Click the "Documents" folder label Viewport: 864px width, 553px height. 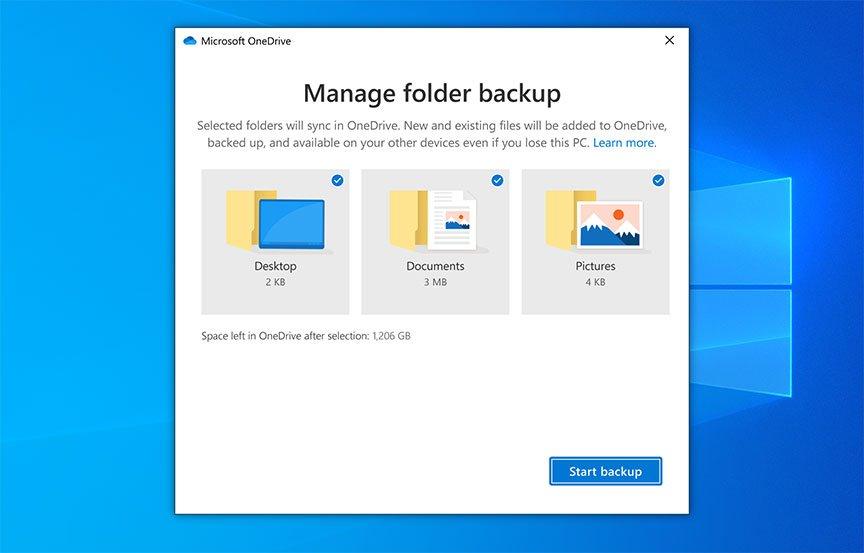[435, 266]
